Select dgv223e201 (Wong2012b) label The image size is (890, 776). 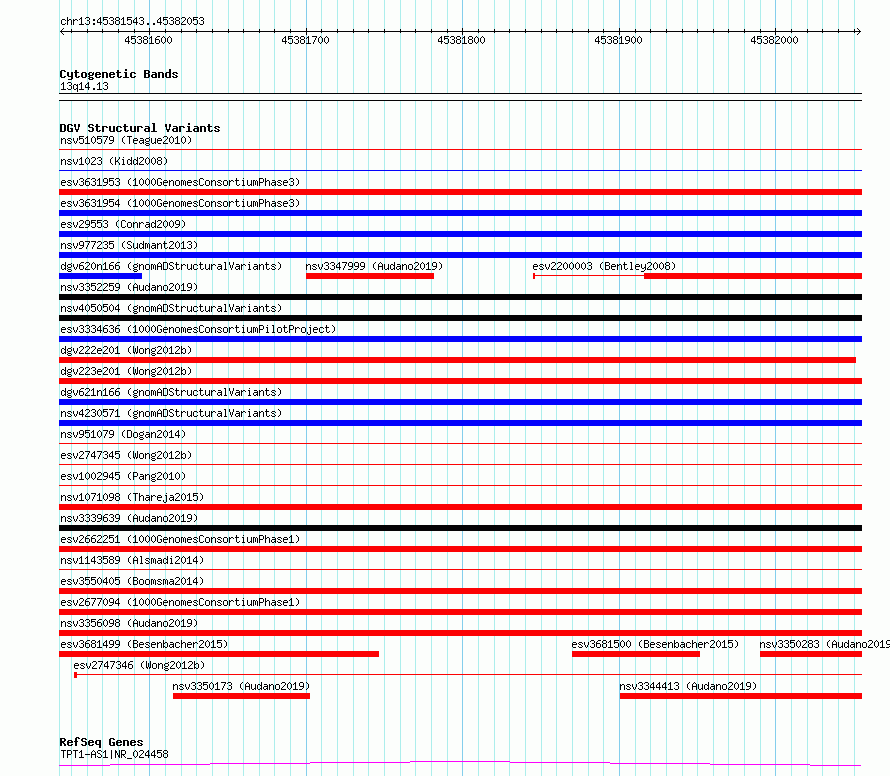tap(126, 371)
